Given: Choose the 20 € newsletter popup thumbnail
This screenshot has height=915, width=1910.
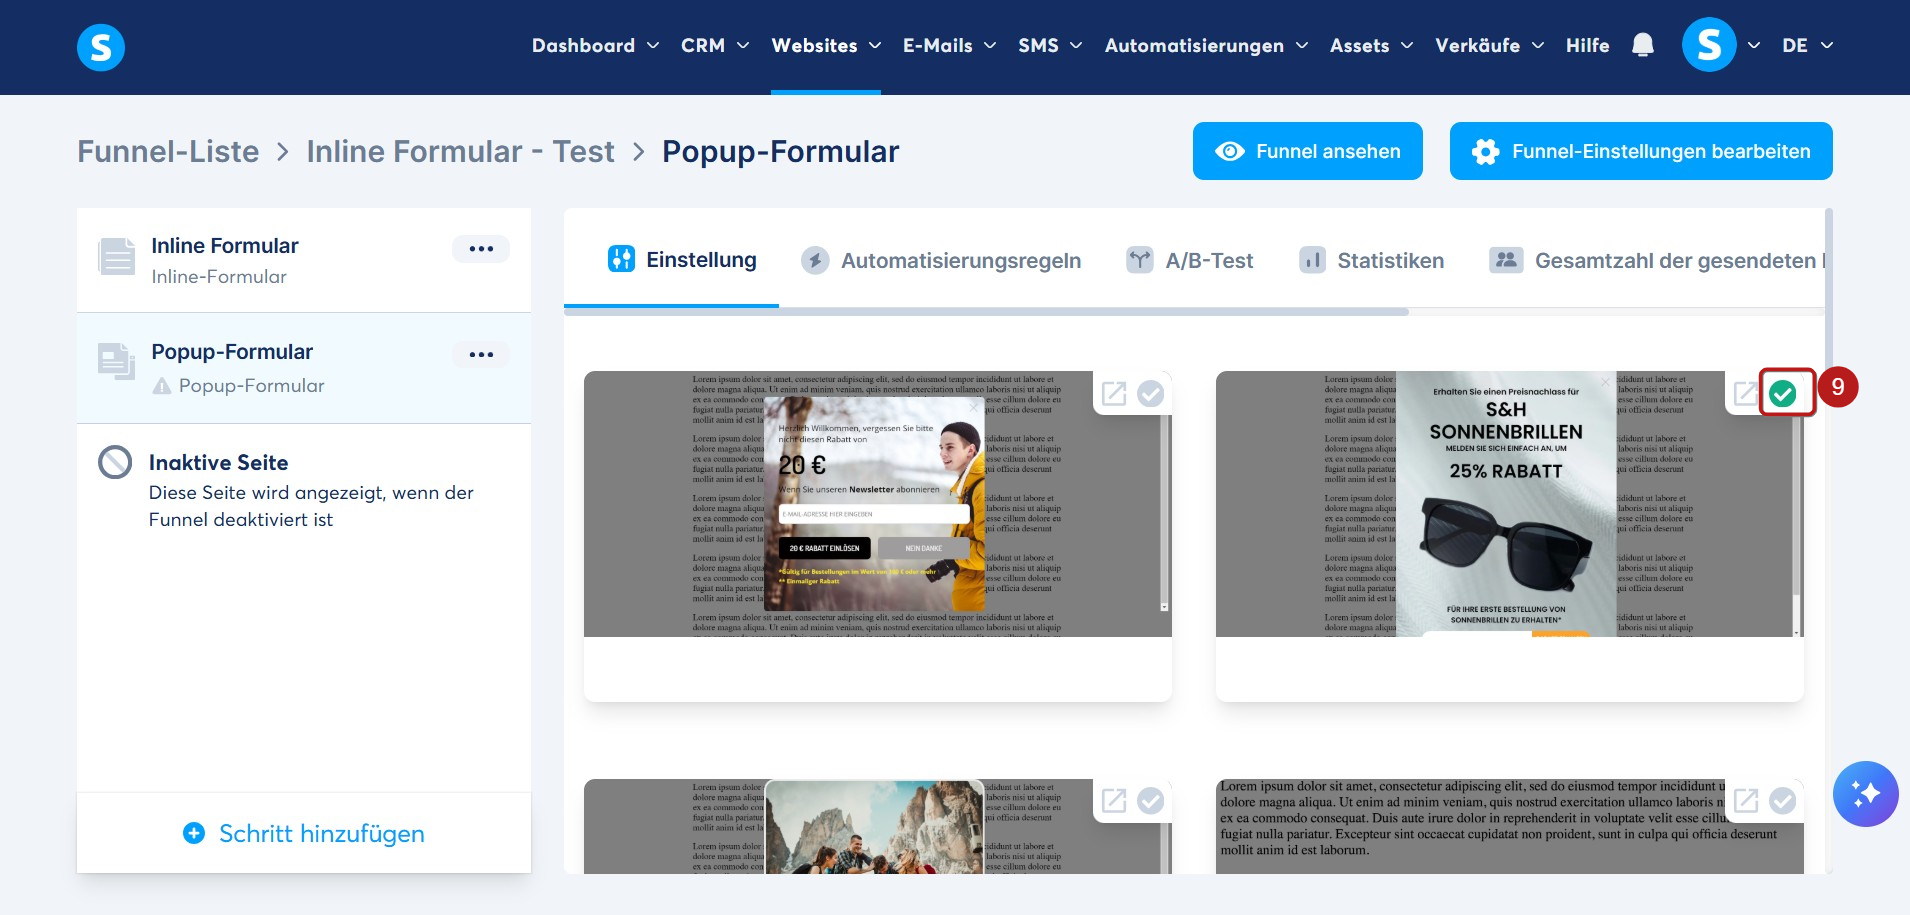Looking at the screenshot, I should (878, 504).
